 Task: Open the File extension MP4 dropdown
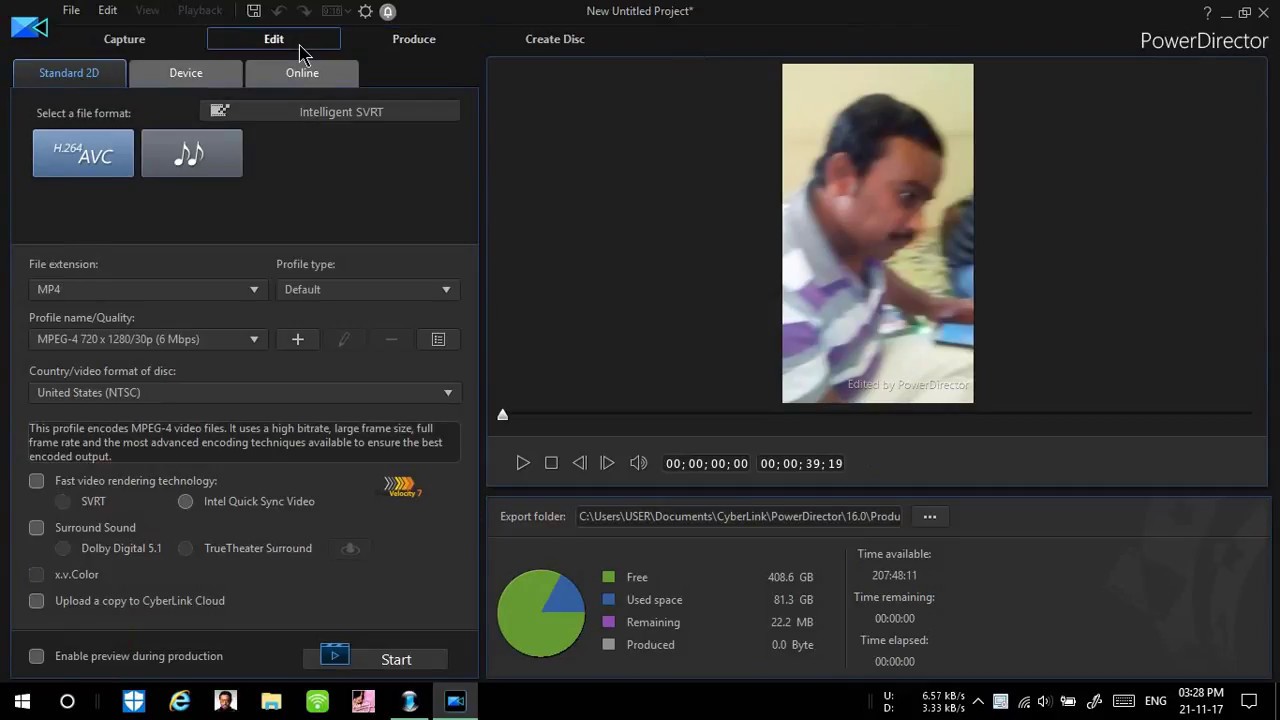pos(147,289)
